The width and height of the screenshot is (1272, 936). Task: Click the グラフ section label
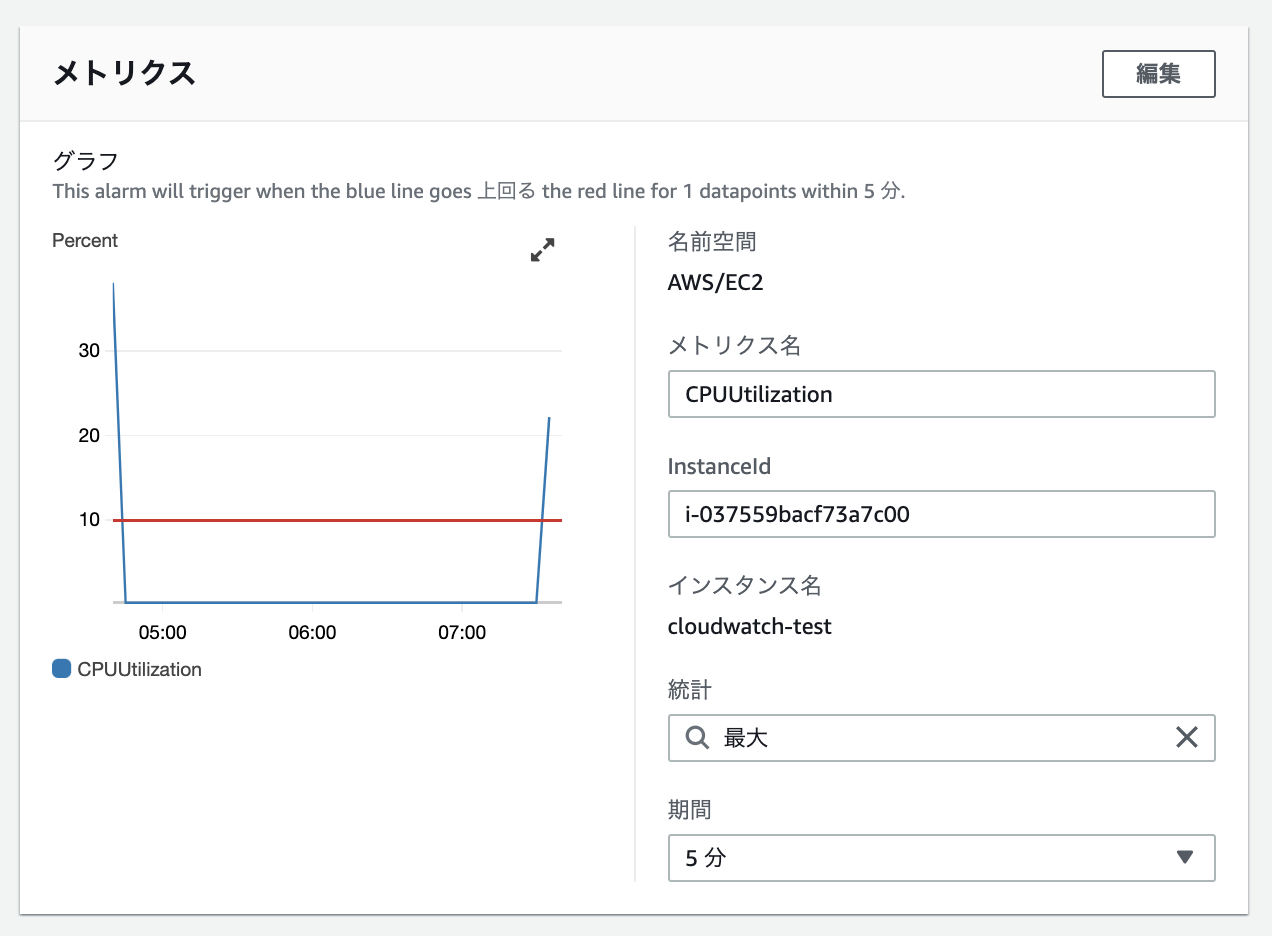point(85,160)
